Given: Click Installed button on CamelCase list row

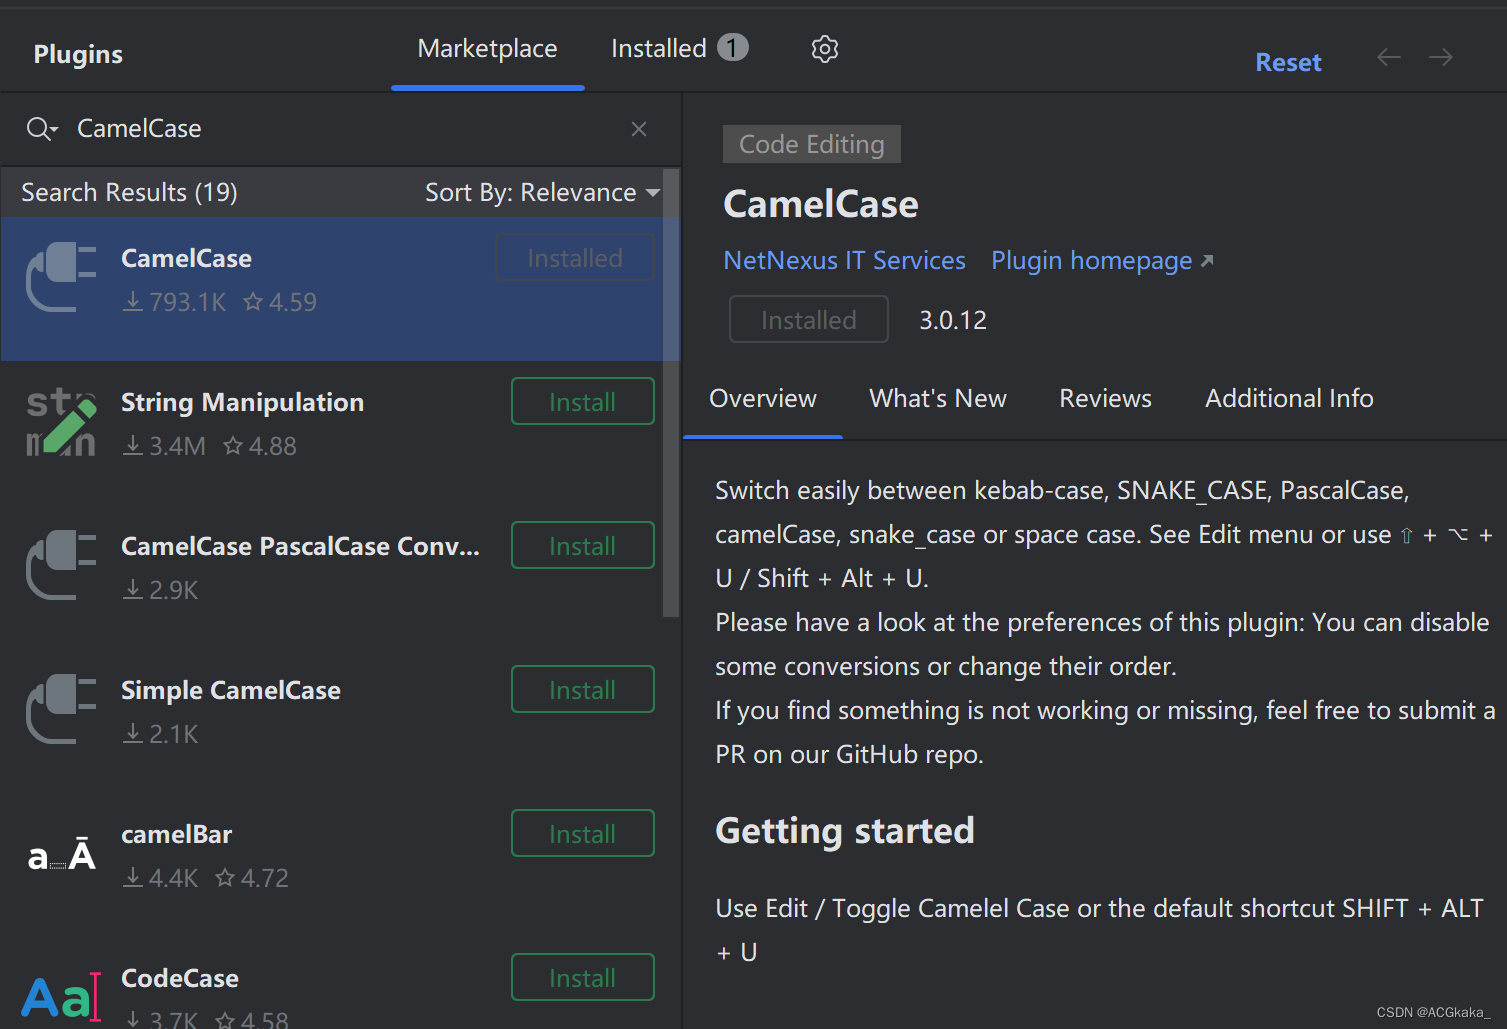Looking at the screenshot, I should (x=575, y=257).
